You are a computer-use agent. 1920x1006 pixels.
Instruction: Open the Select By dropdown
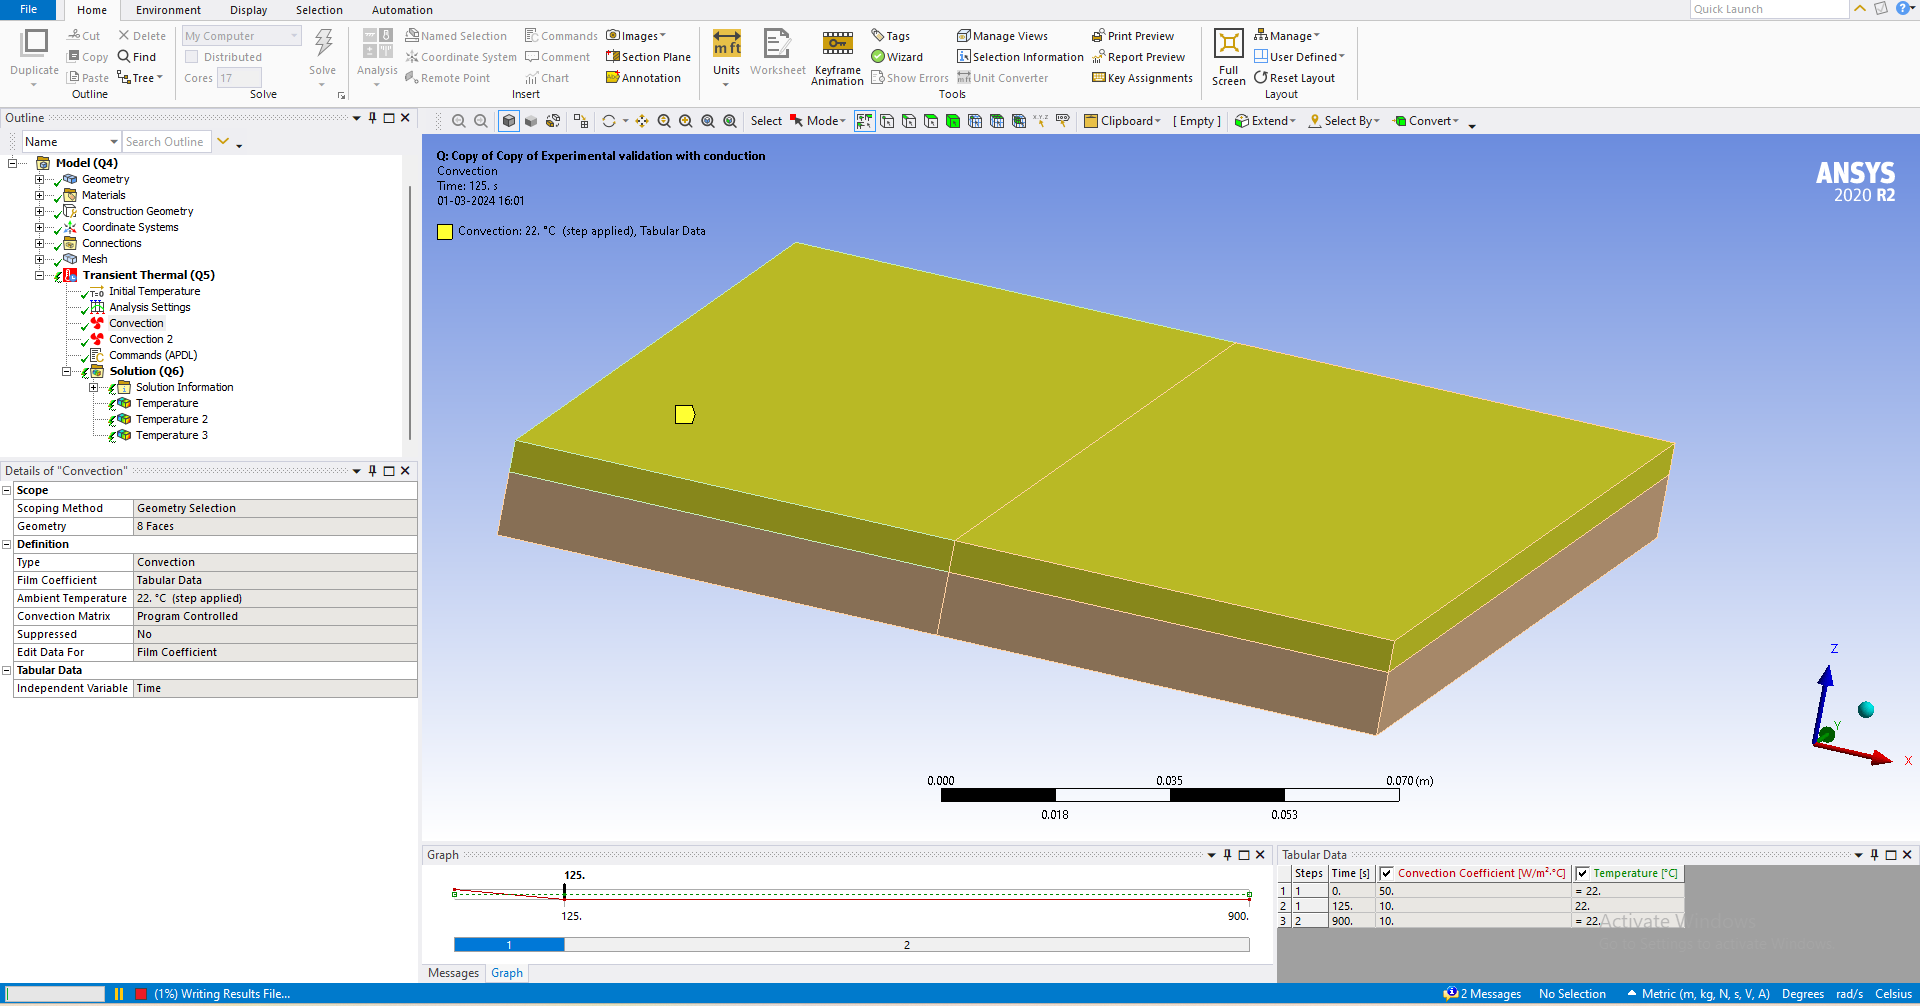coord(1344,121)
